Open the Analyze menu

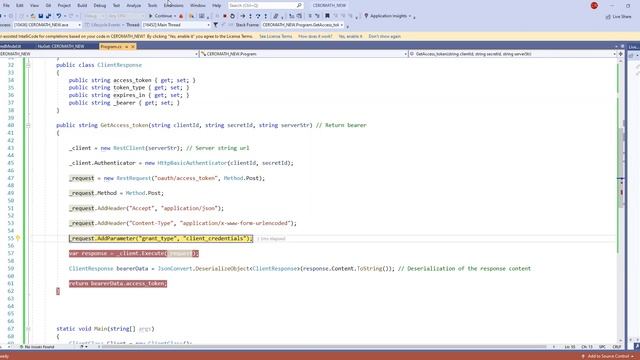[x=133, y=5]
